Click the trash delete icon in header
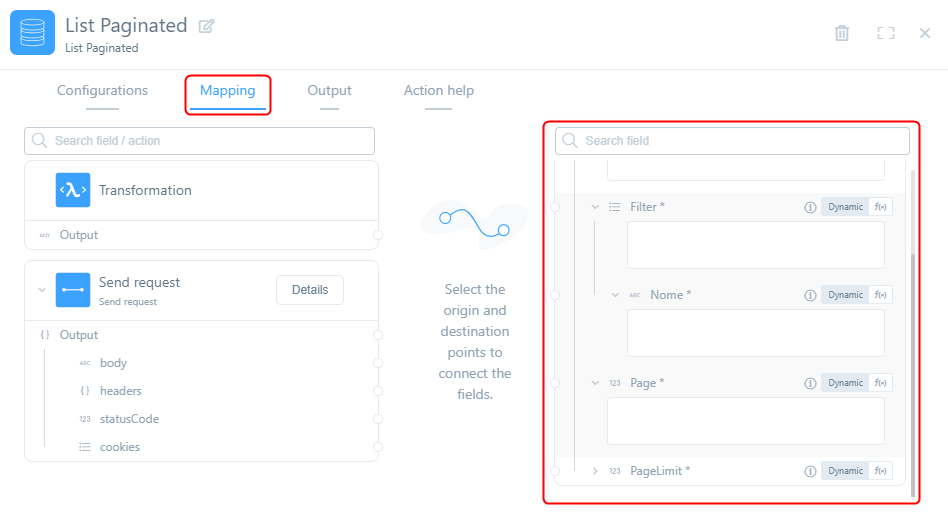 pos(842,33)
